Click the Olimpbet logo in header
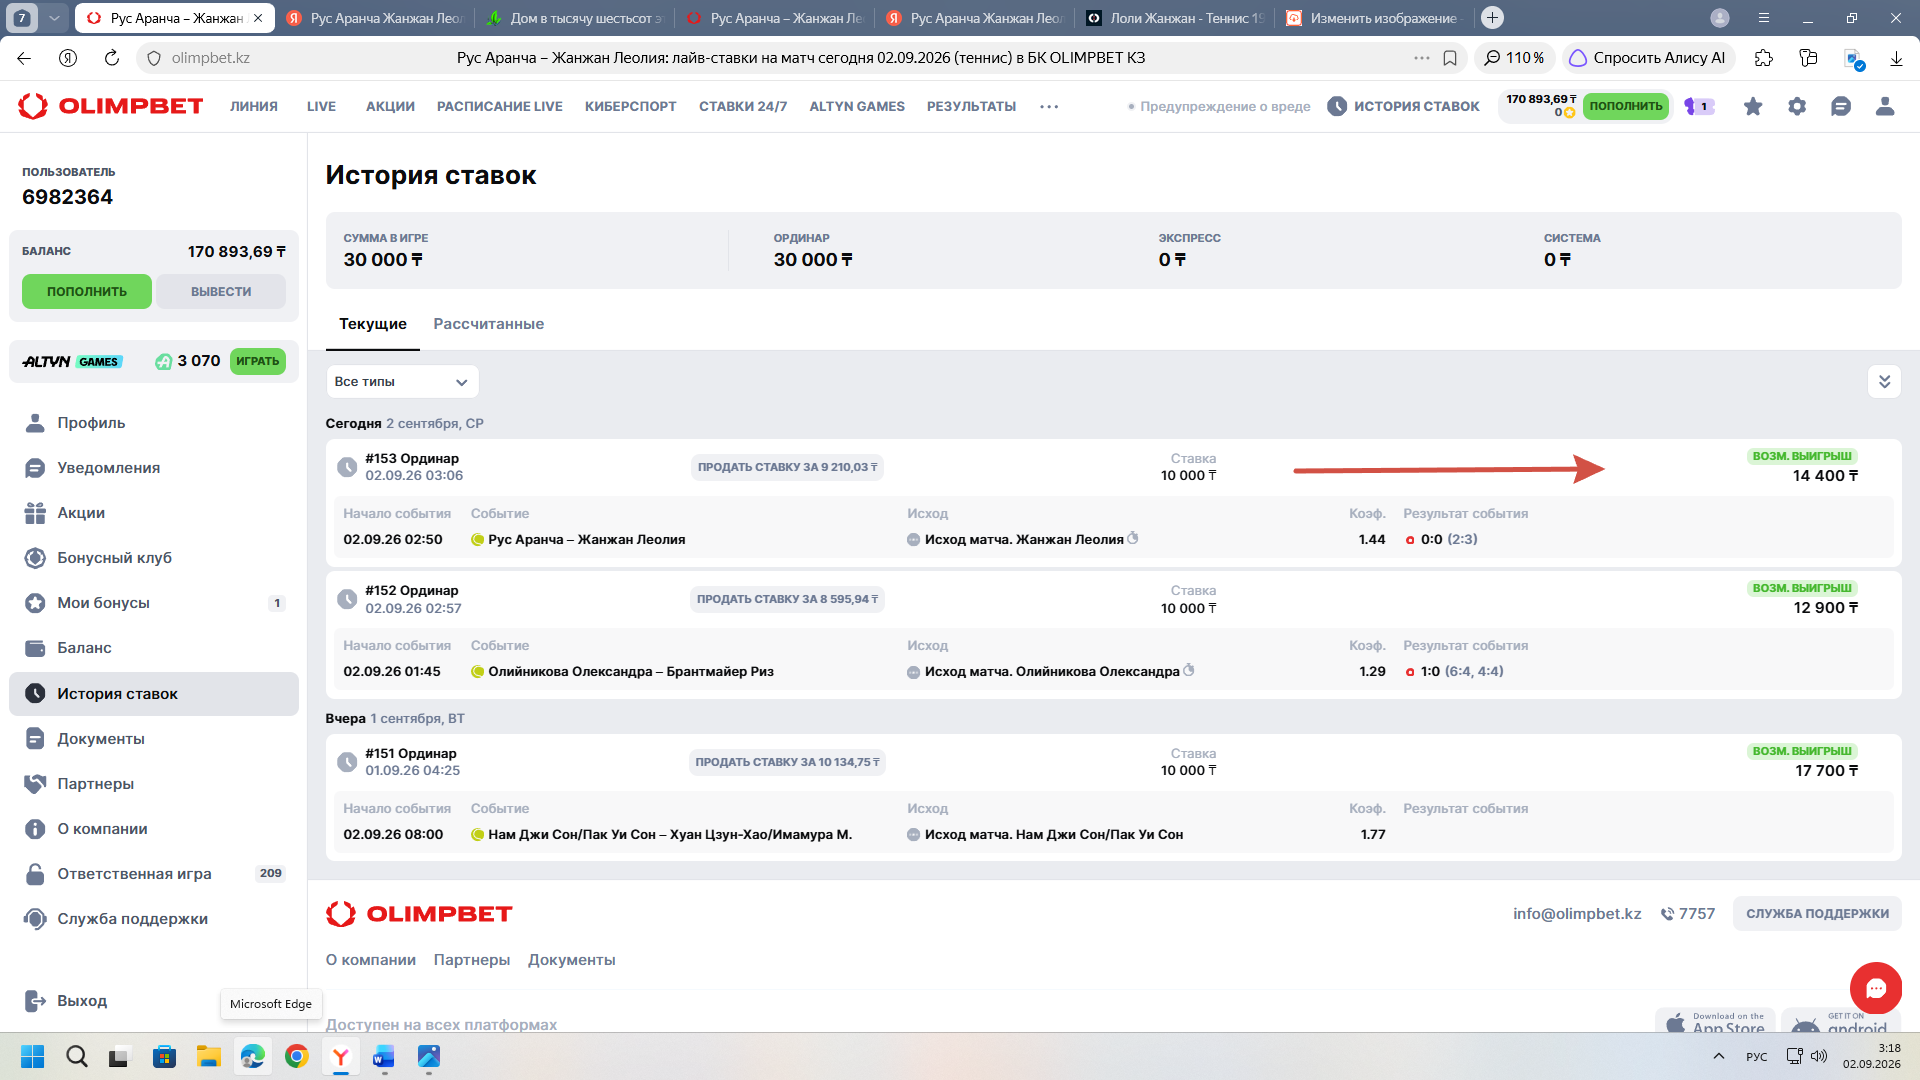The image size is (1920, 1080). click(x=111, y=106)
